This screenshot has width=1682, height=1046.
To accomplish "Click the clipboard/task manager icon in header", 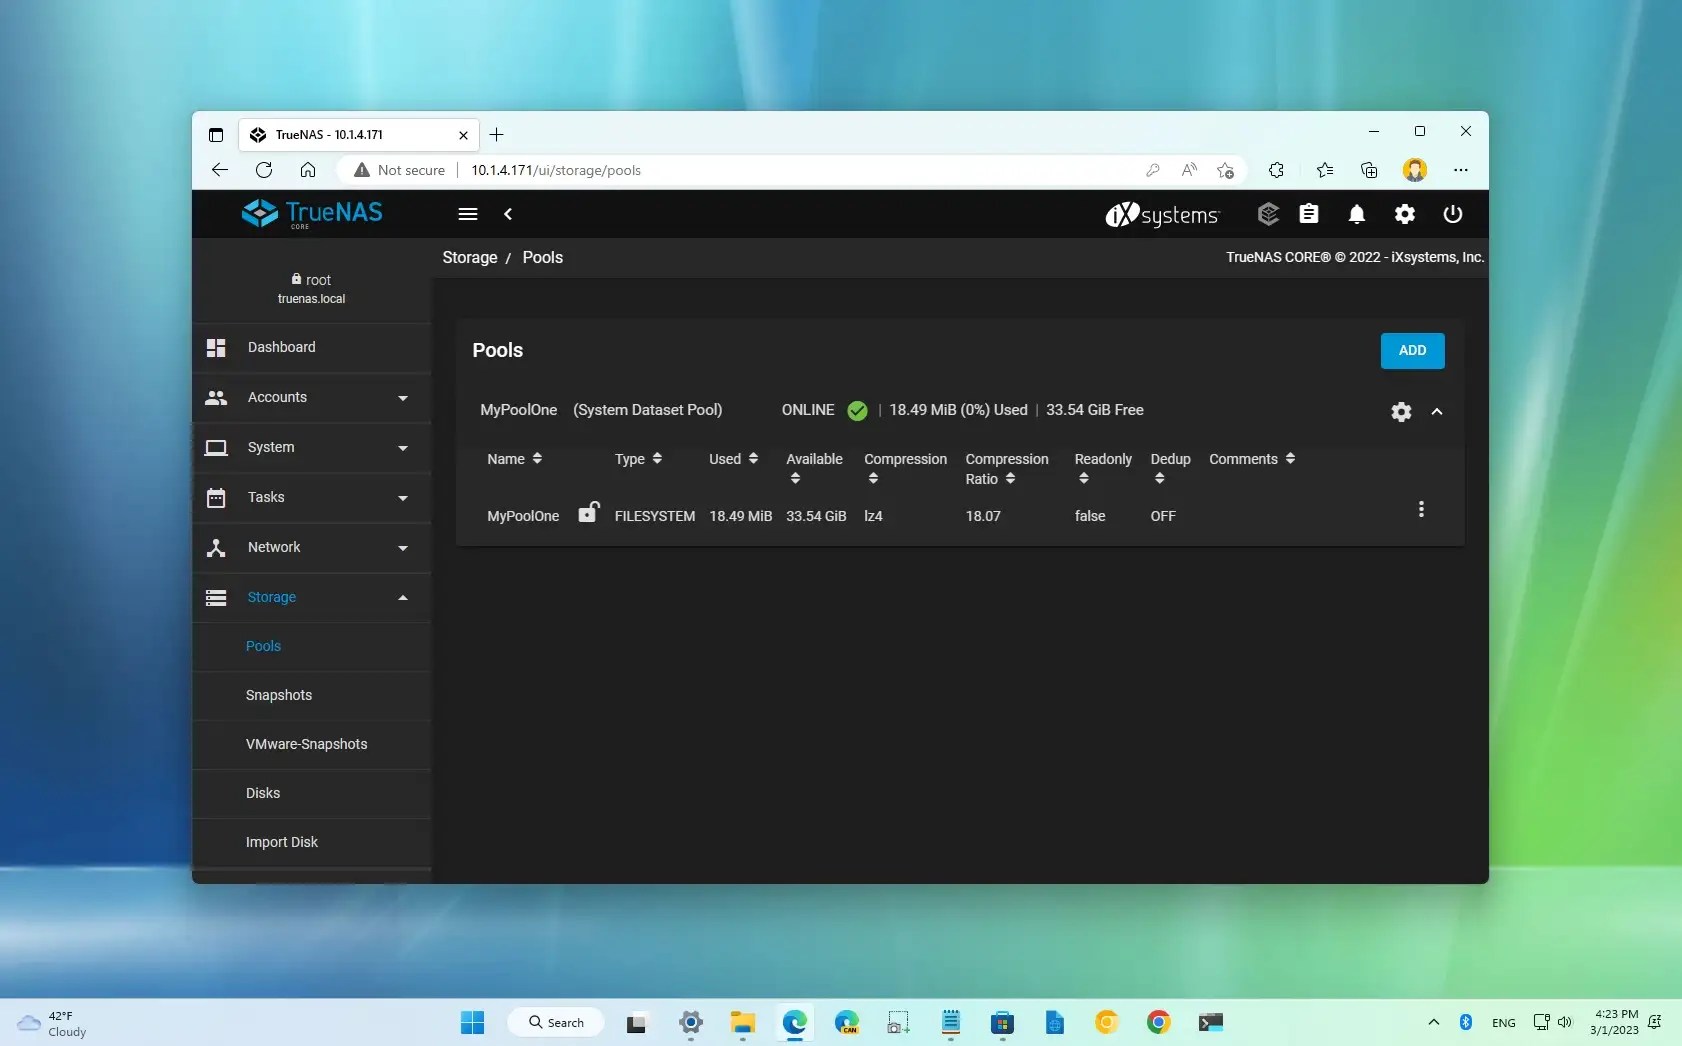I will tap(1309, 213).
